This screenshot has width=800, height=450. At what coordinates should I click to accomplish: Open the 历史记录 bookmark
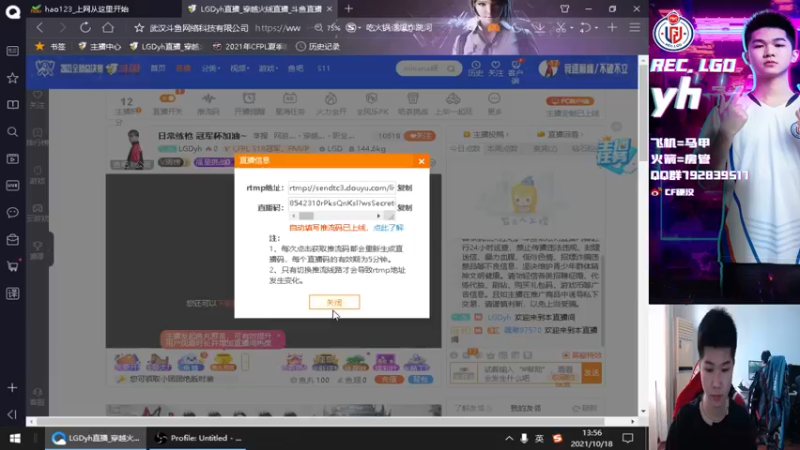click(x=318, y=46)
